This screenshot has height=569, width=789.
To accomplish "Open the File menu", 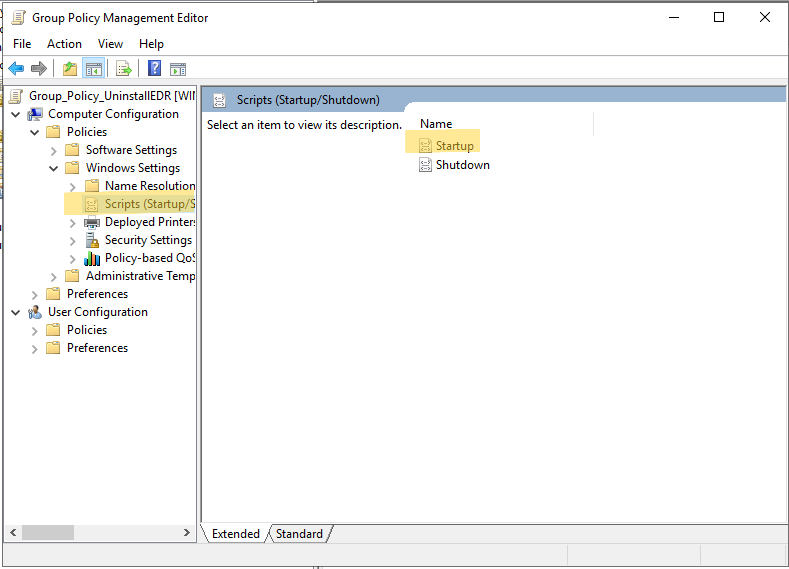I will (22, 44).
